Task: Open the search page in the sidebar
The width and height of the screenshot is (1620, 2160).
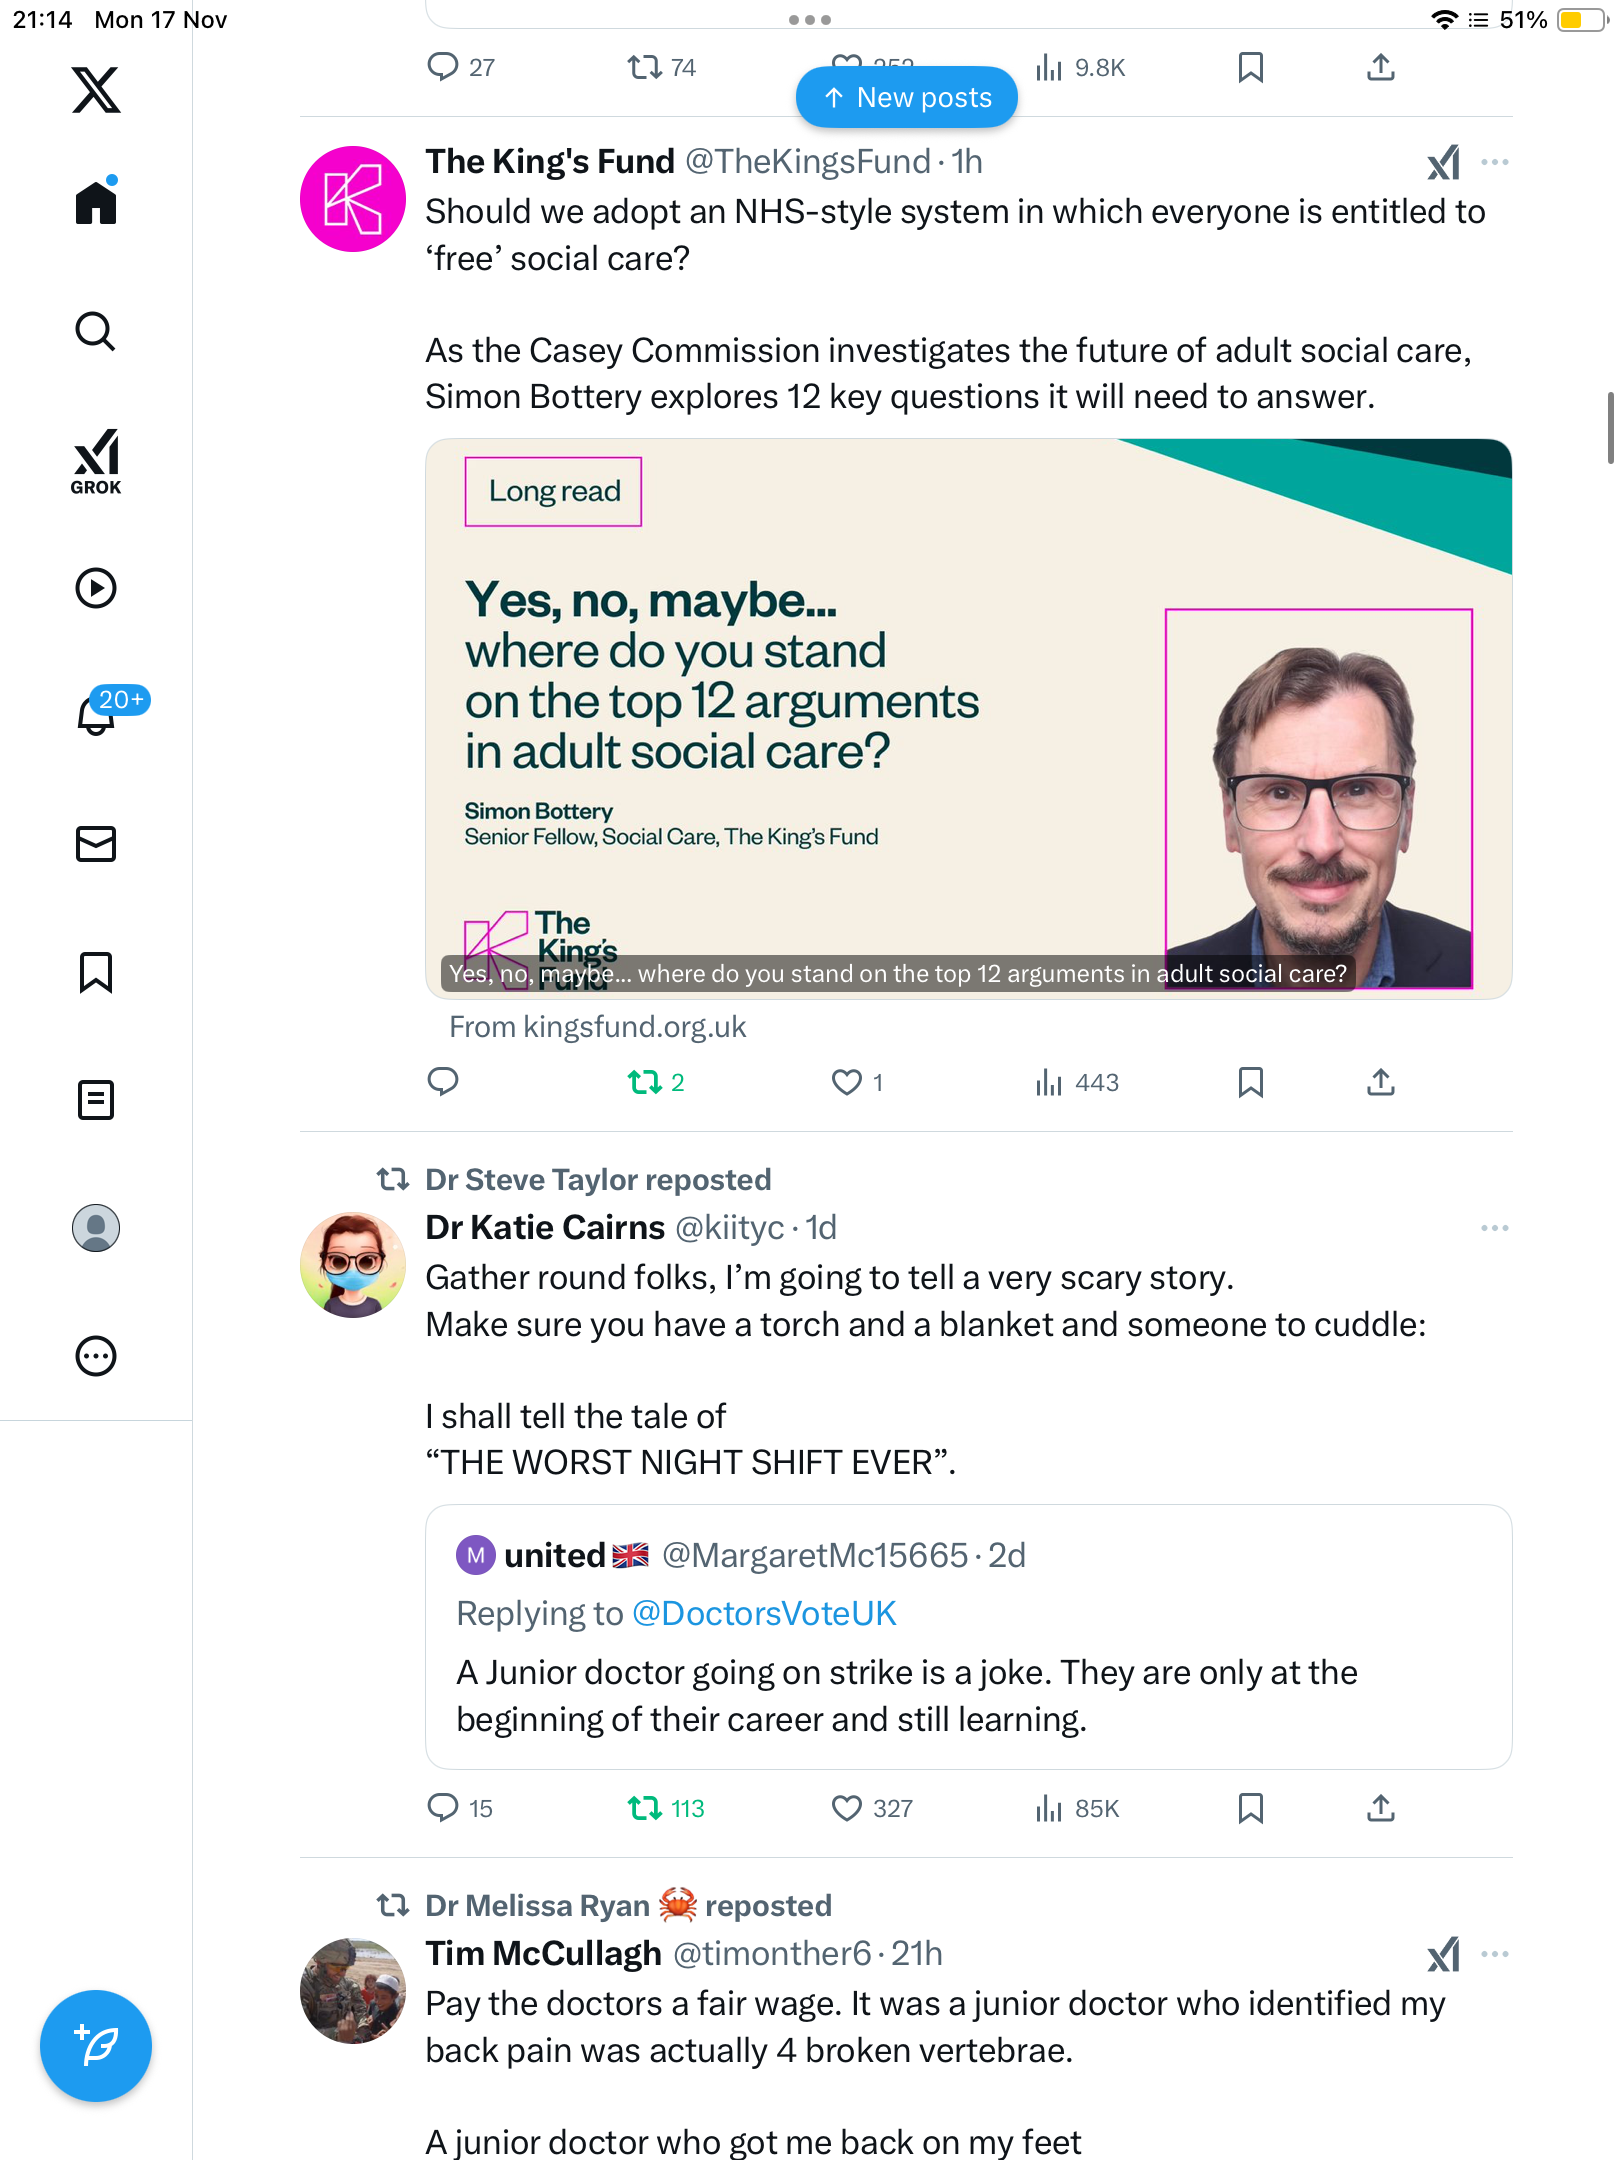Action: point(96,331)
